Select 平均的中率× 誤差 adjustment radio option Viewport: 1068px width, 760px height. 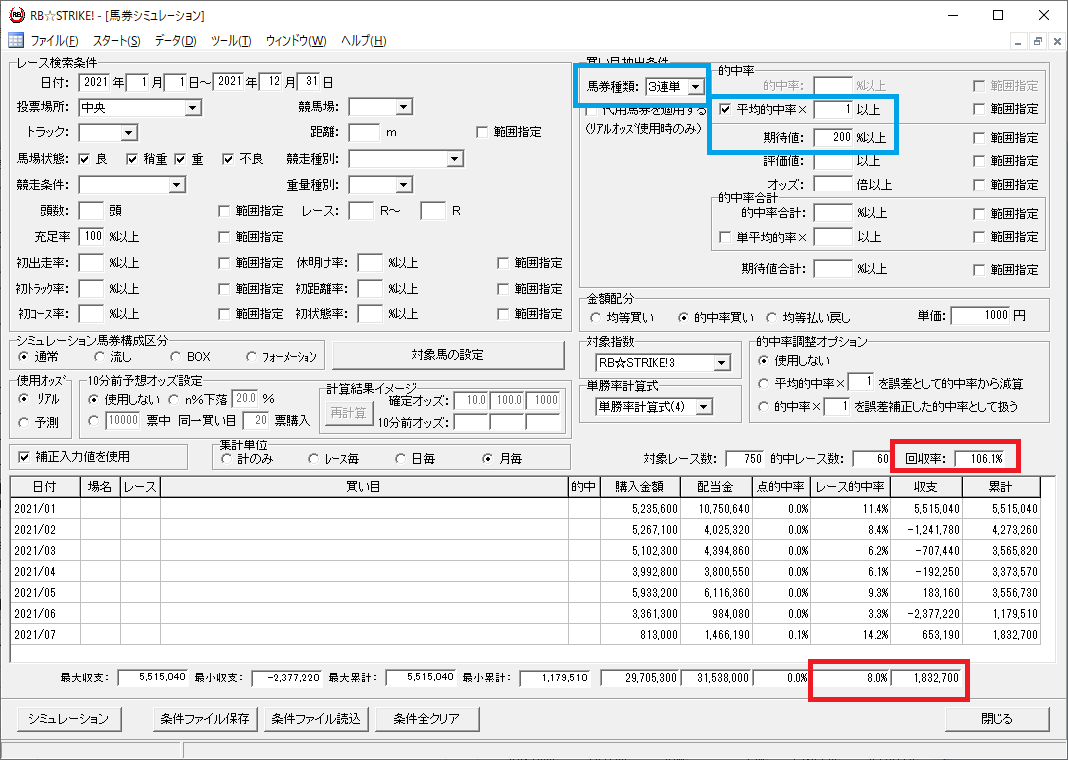click(x=764, y=383)
